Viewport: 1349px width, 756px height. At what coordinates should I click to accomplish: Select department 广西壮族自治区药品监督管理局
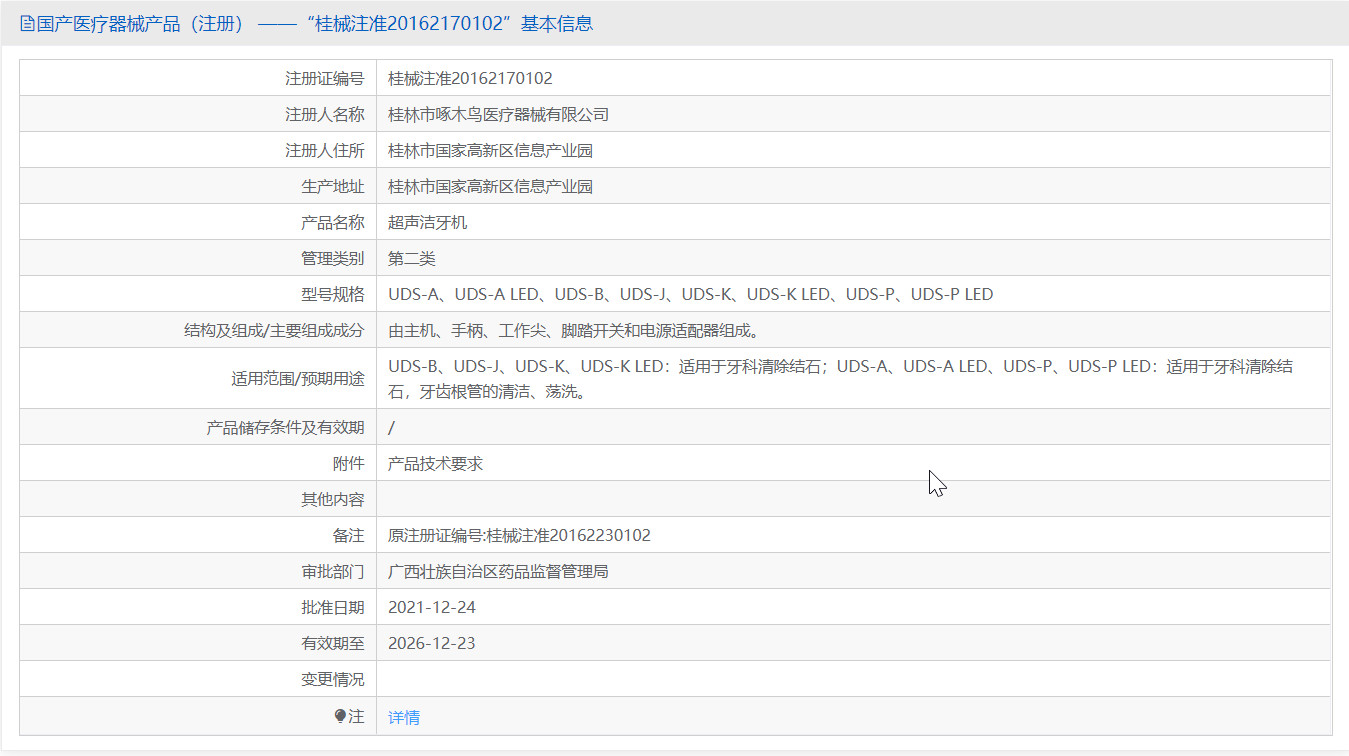[498, 571]
